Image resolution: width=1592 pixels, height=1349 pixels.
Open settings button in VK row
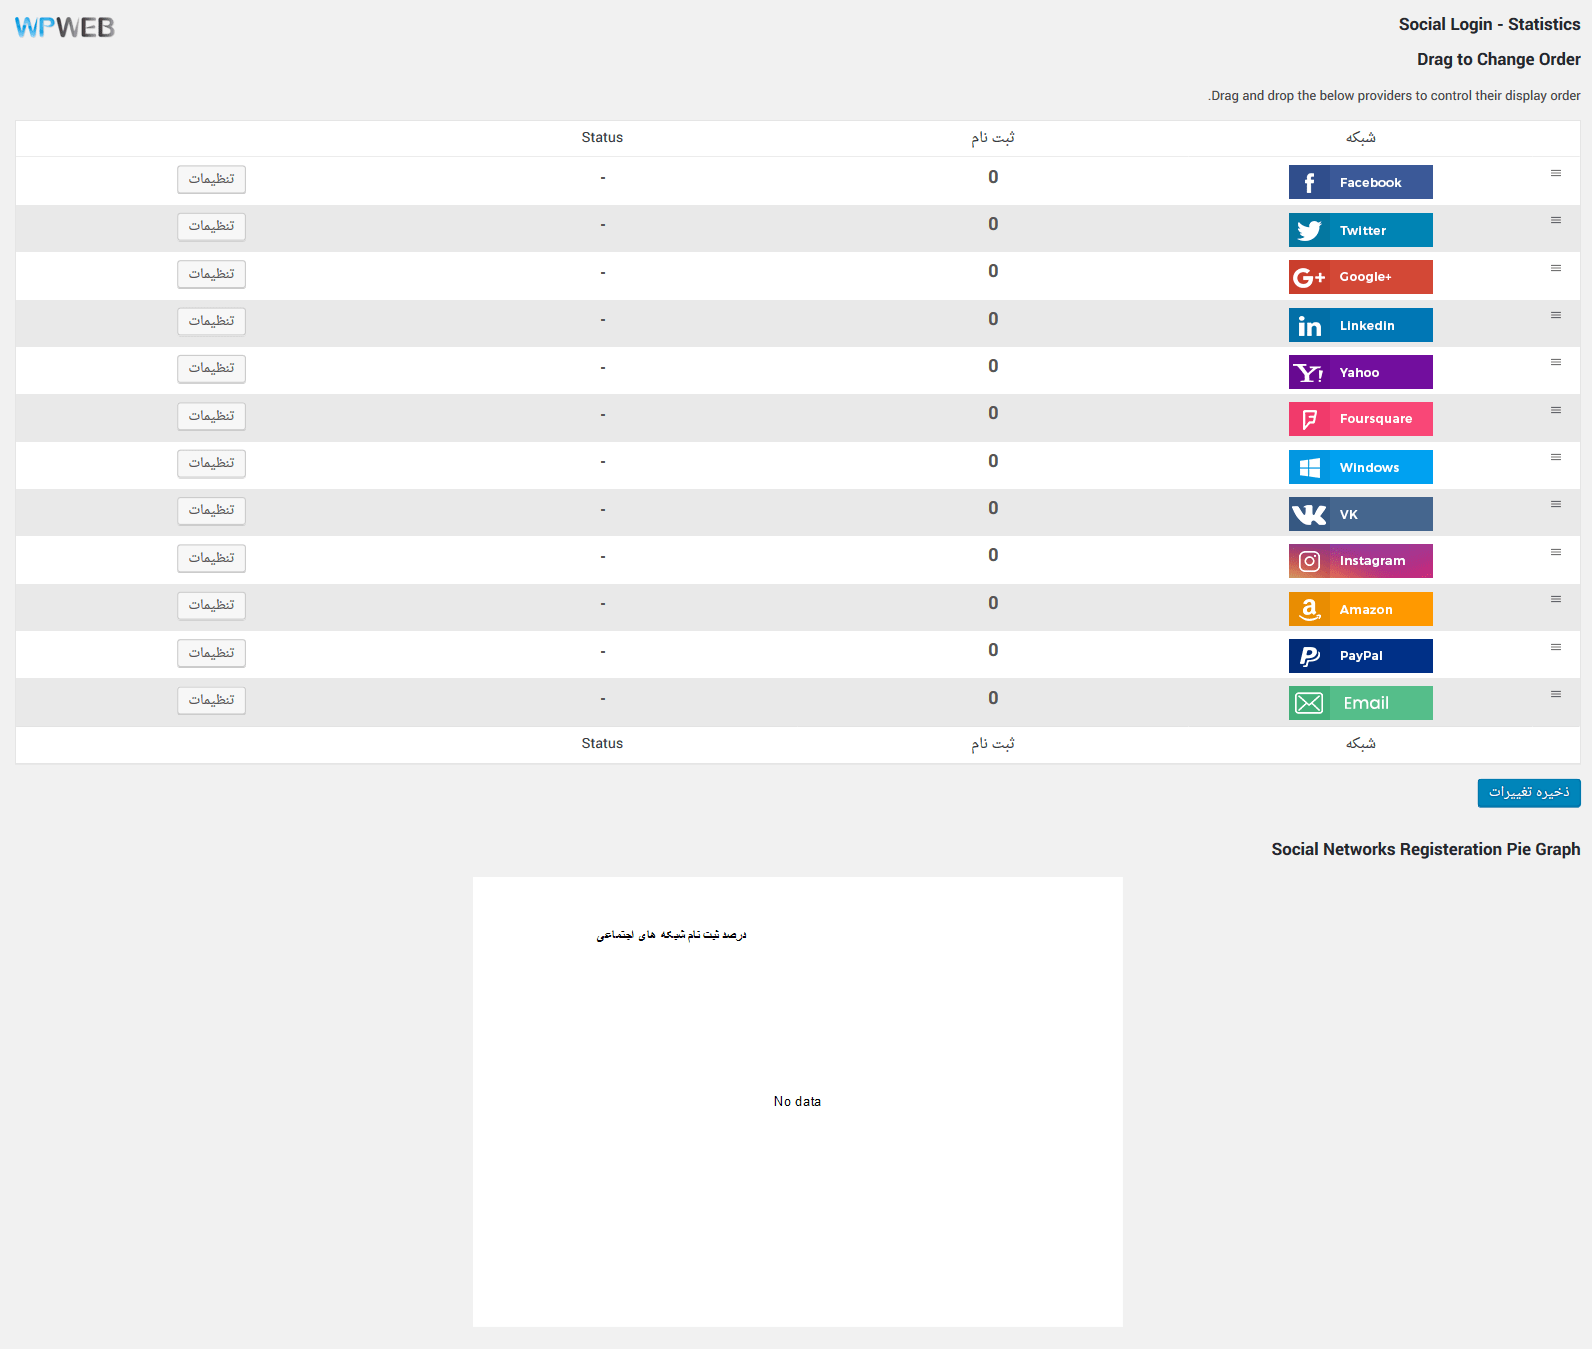211,510
